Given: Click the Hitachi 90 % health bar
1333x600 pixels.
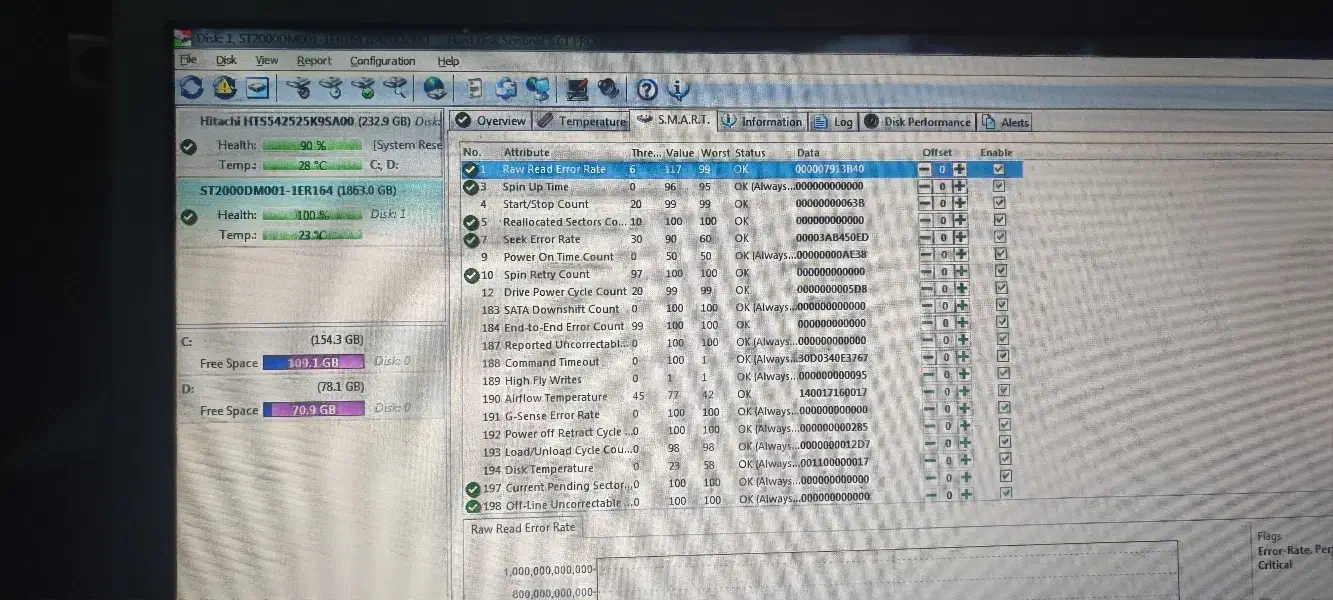Looking at the screenshot, I should 313,146.
